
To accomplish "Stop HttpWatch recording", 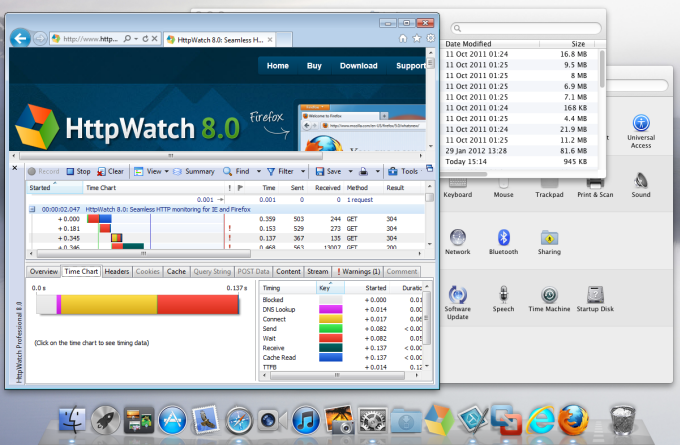I will click(78, 171).
